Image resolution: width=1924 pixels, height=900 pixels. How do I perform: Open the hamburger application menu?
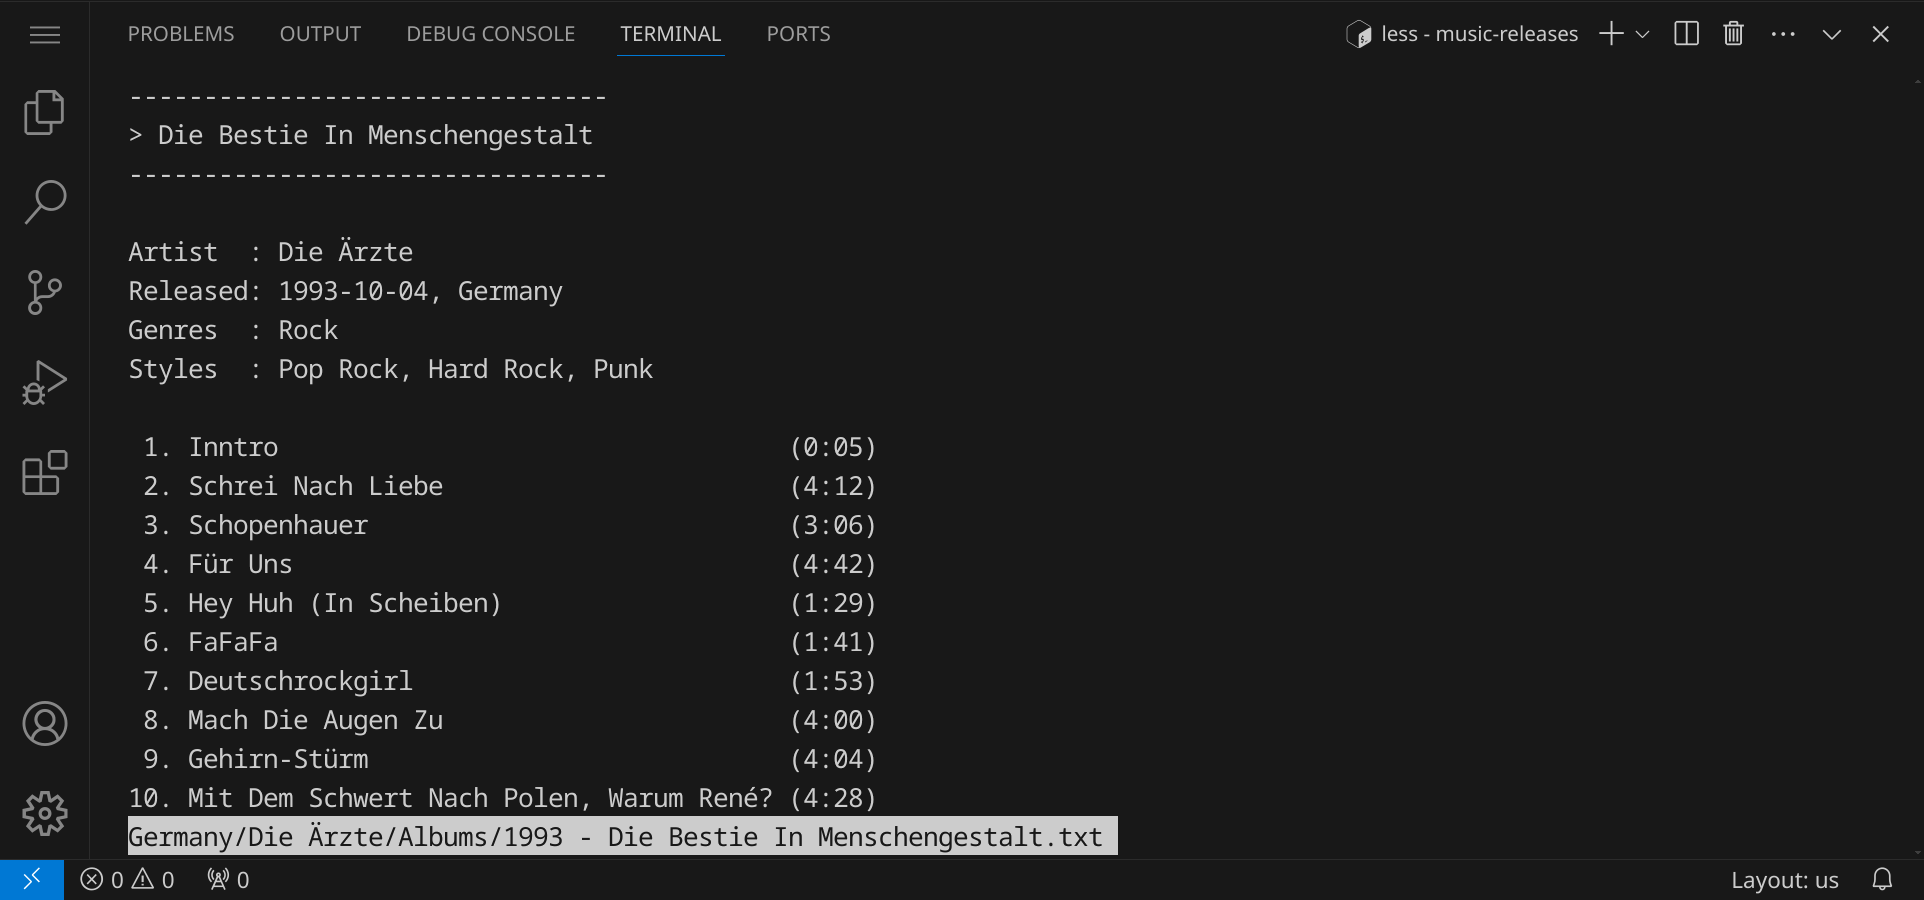[x=44, y=35]
